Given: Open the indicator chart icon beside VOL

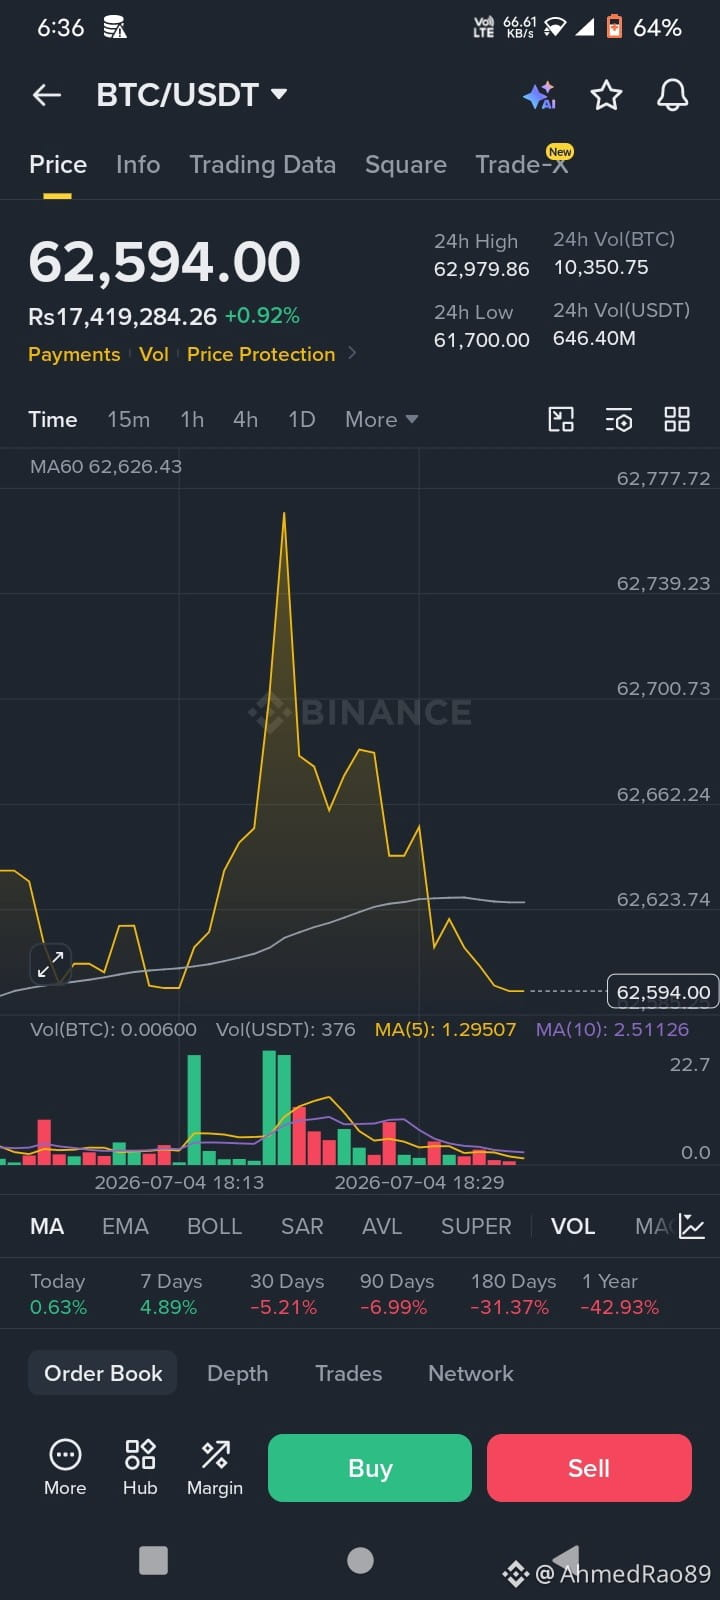Looking at the screenshot, I should (x=692, y=1226).
